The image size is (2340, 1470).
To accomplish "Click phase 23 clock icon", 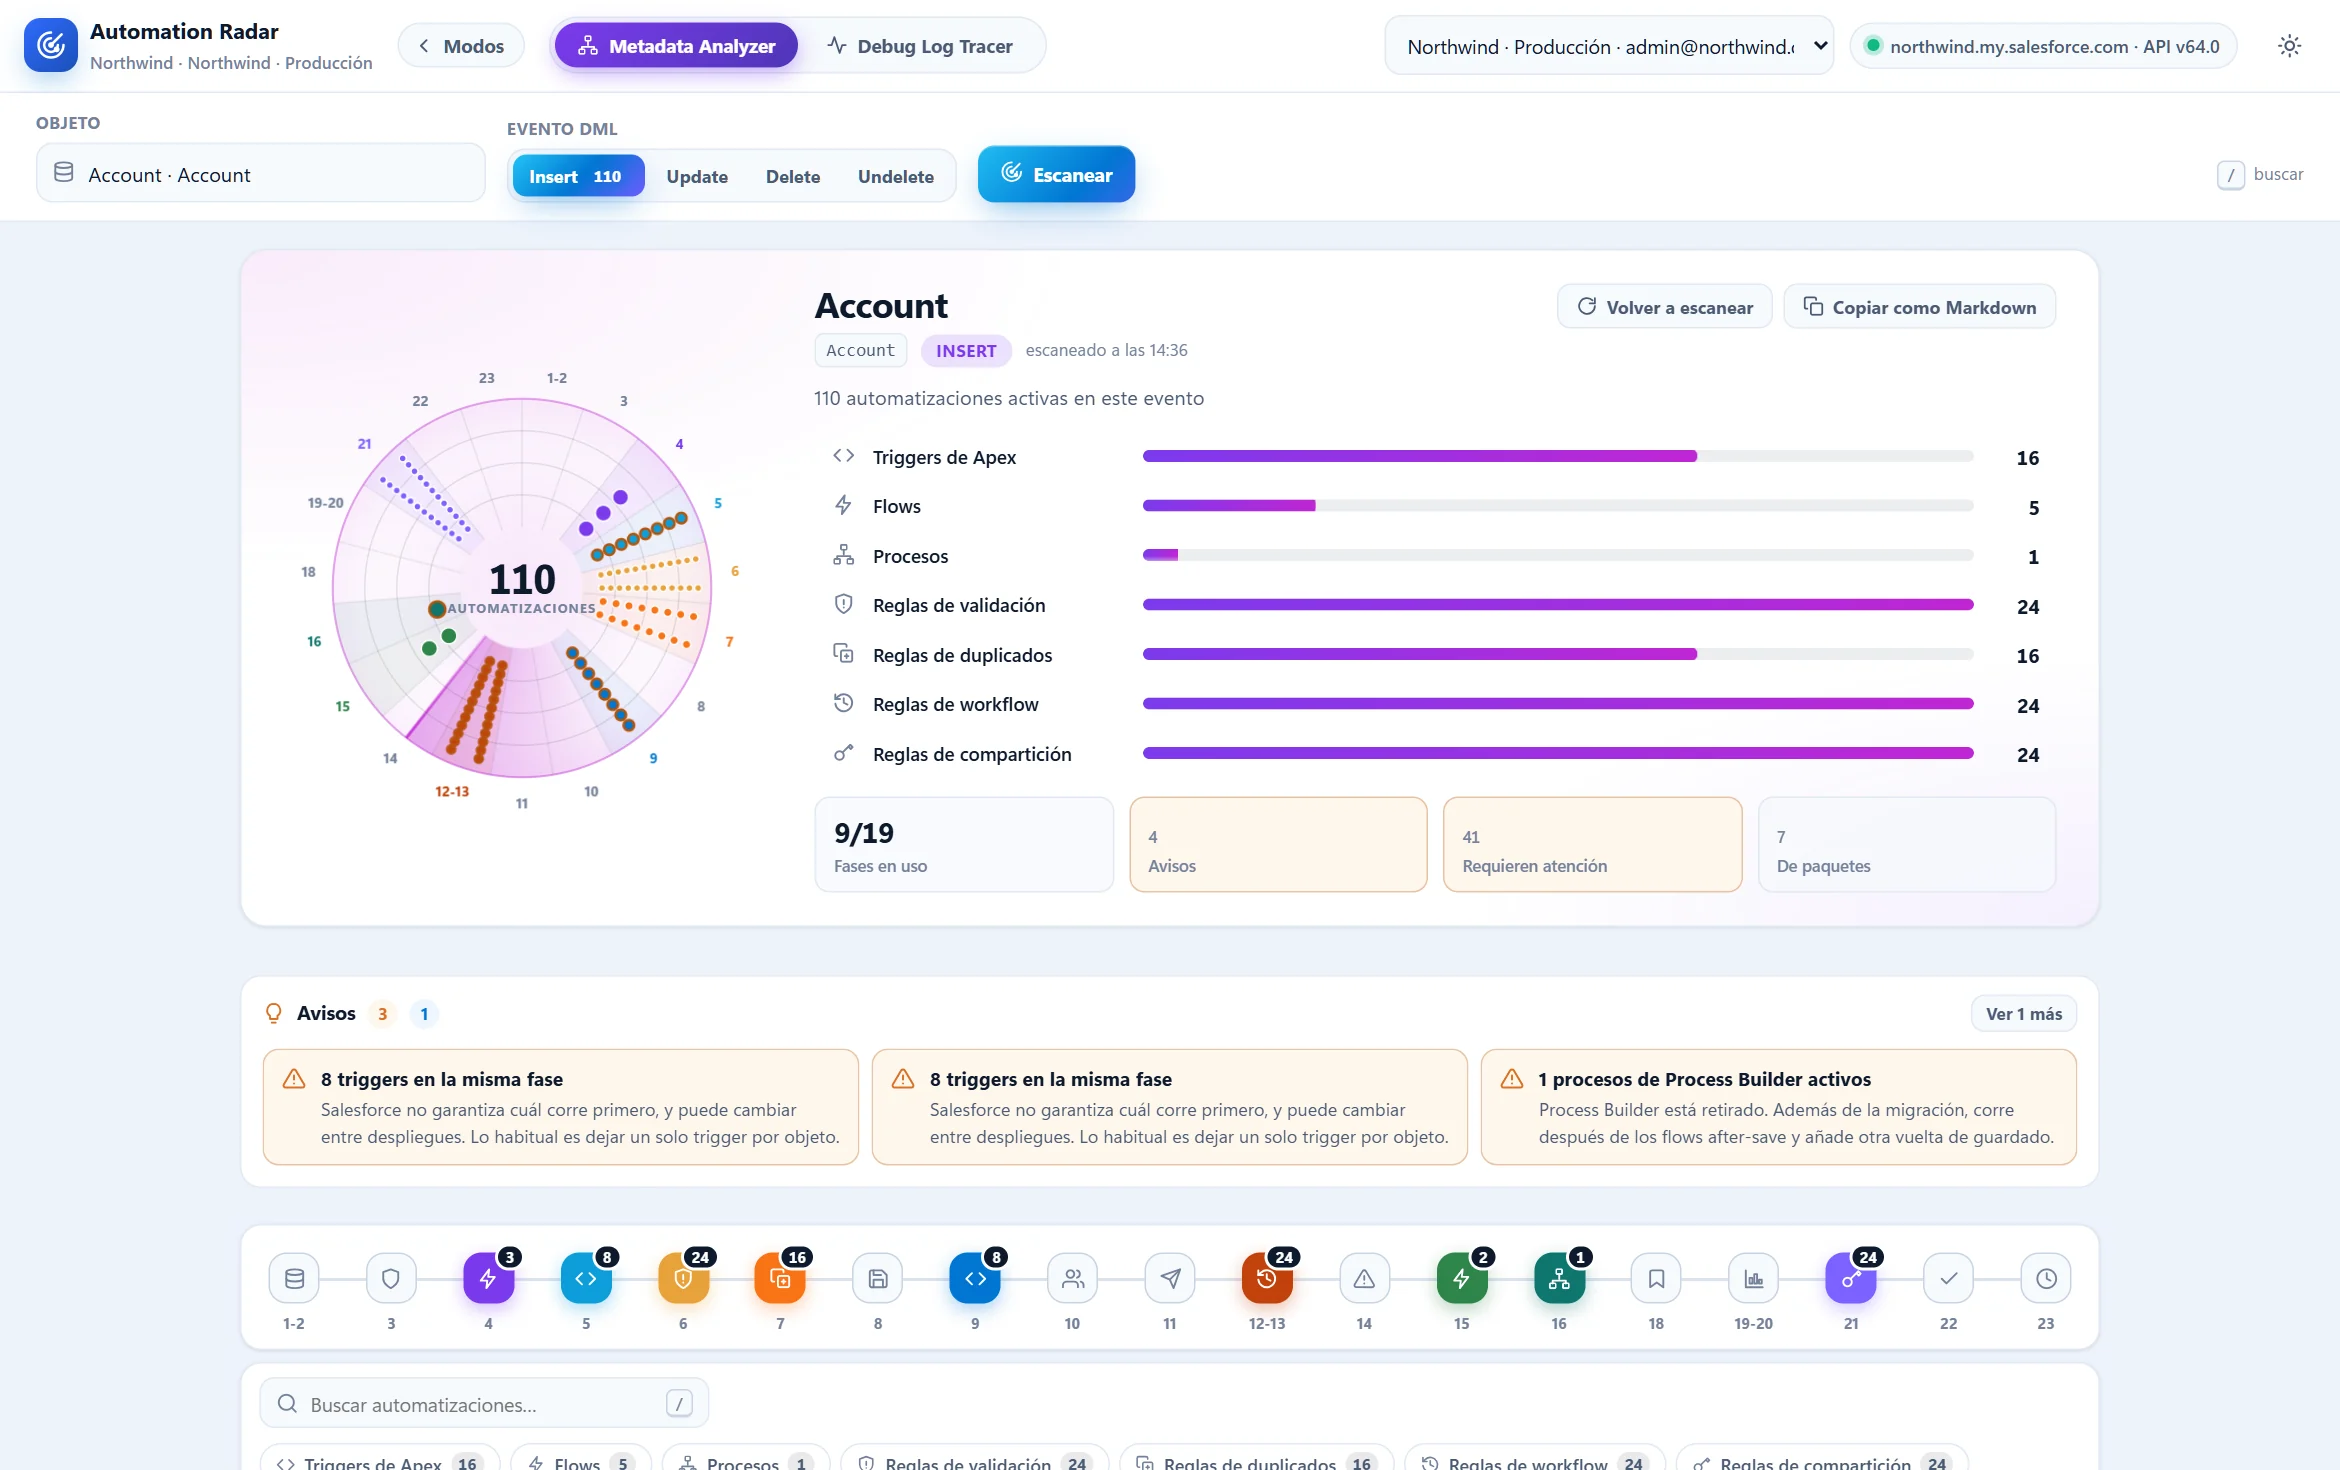I will [x=2046, y=1278].
